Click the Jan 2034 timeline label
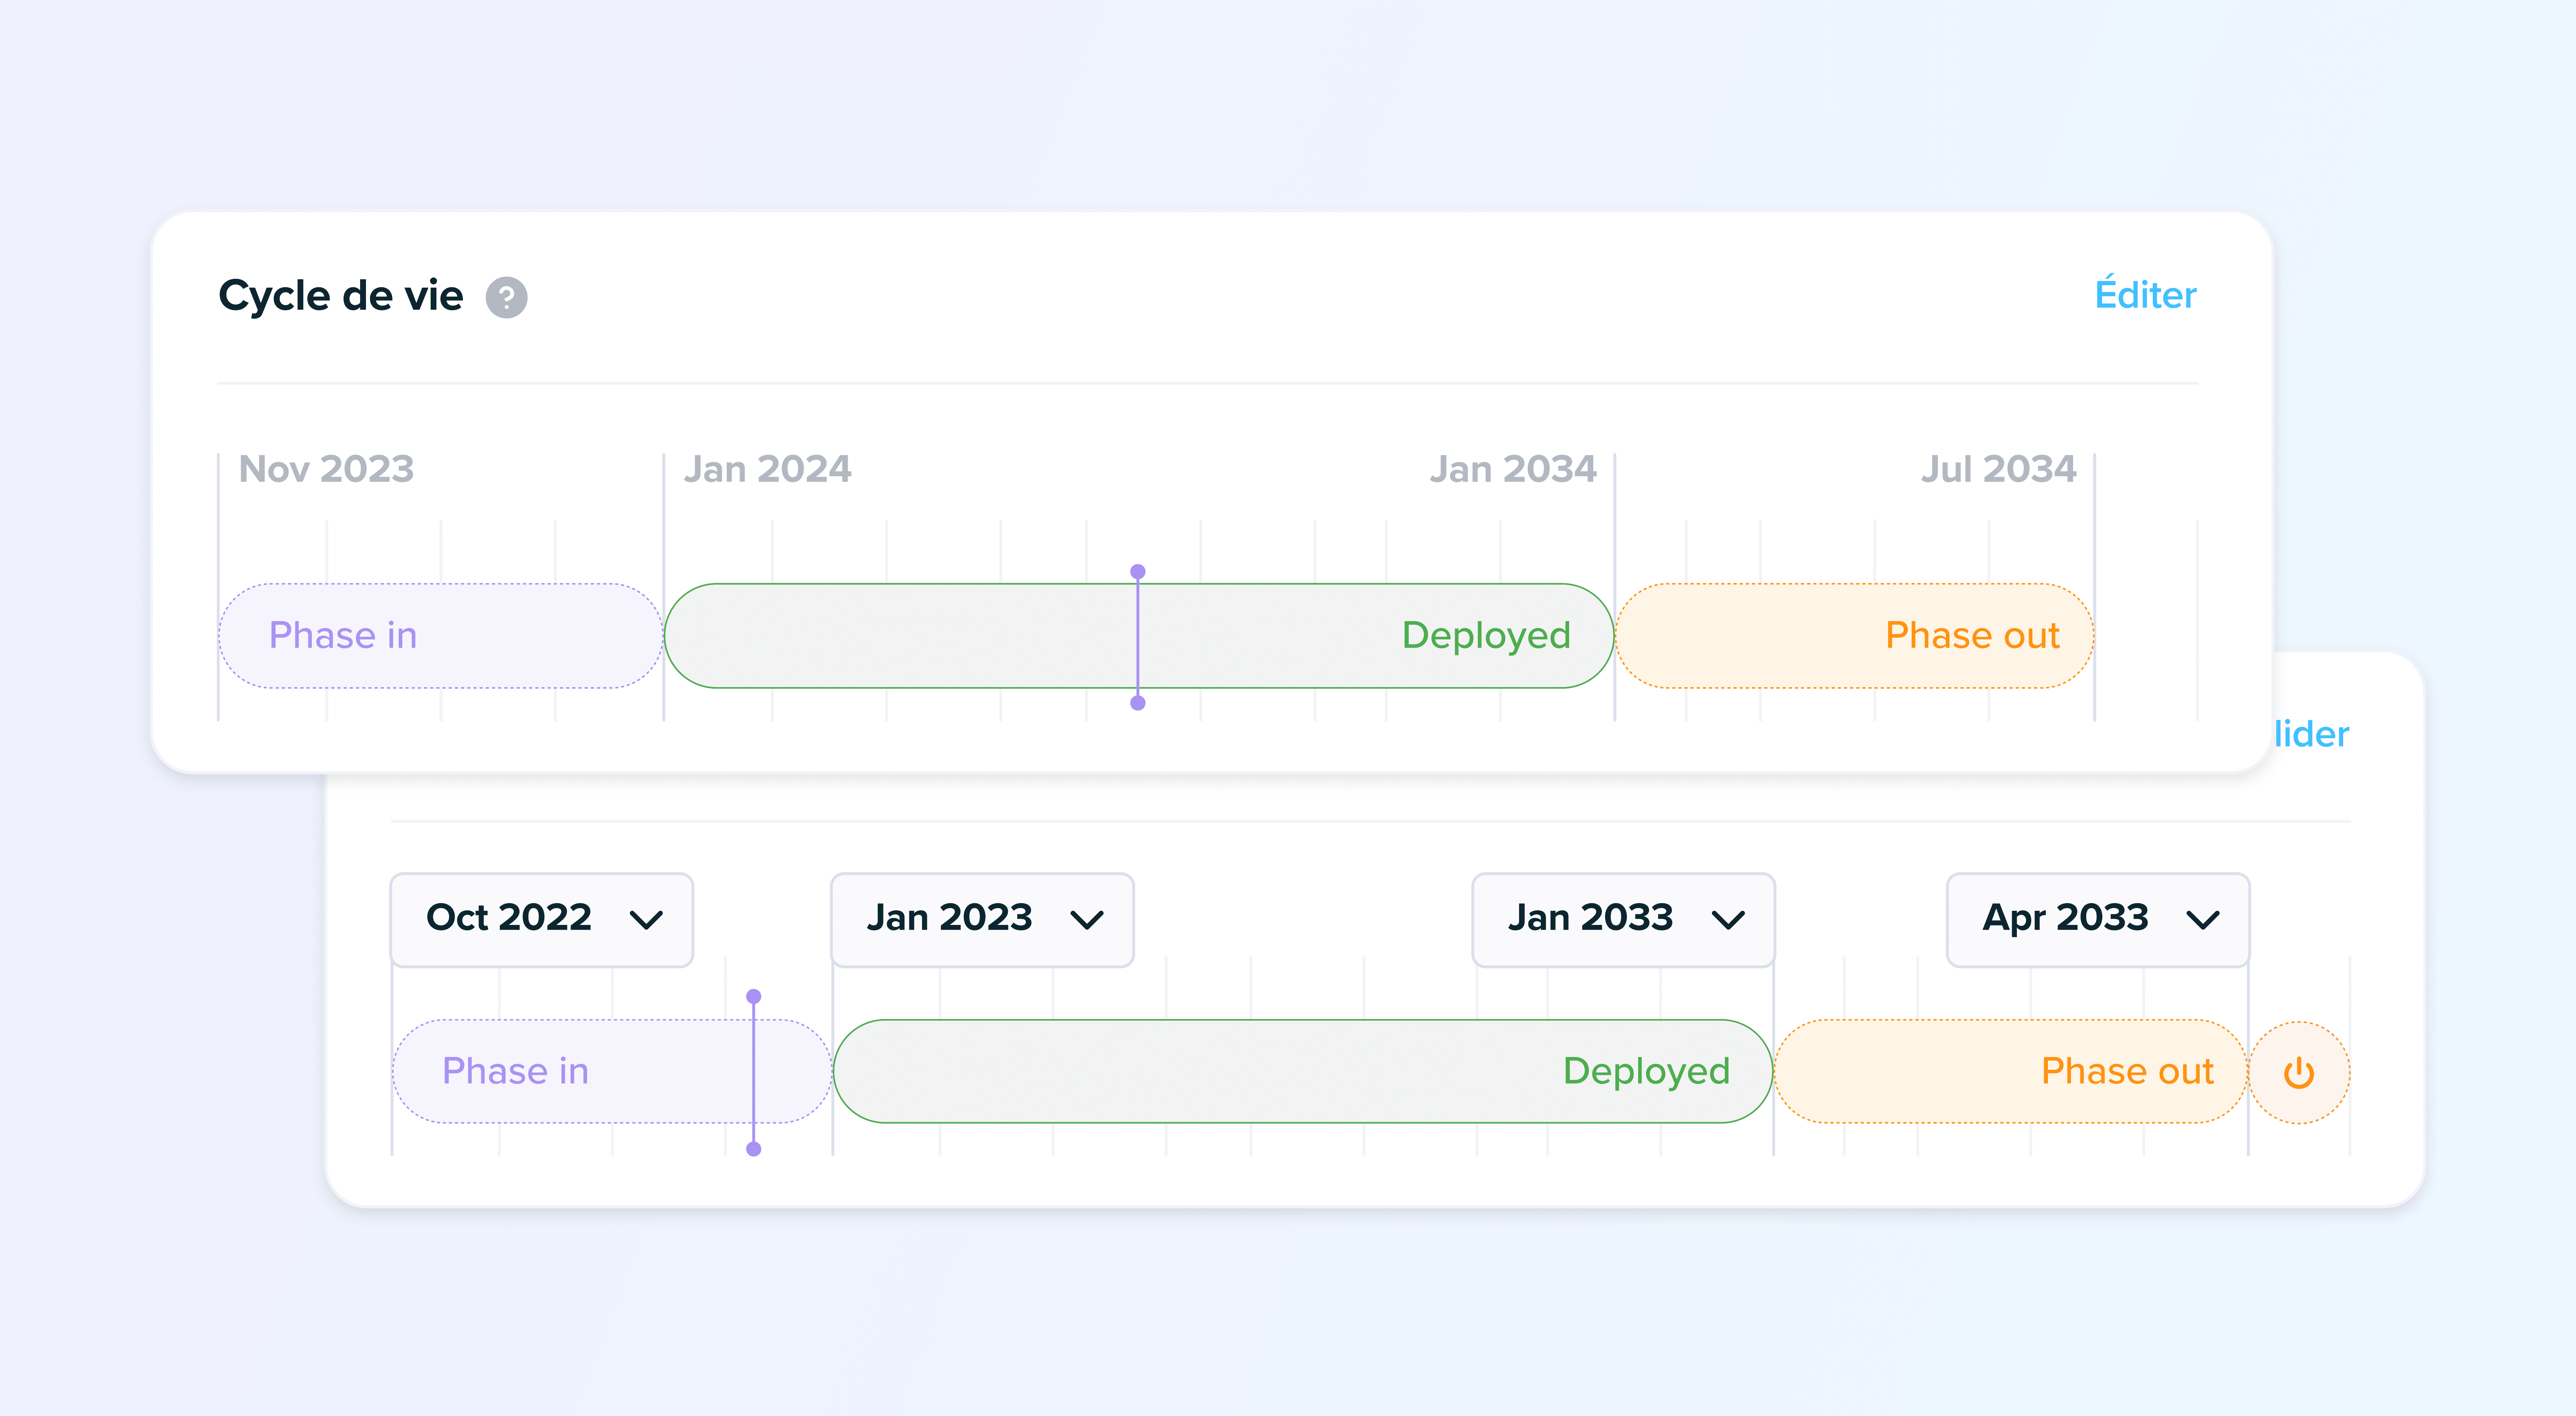 1512,469
